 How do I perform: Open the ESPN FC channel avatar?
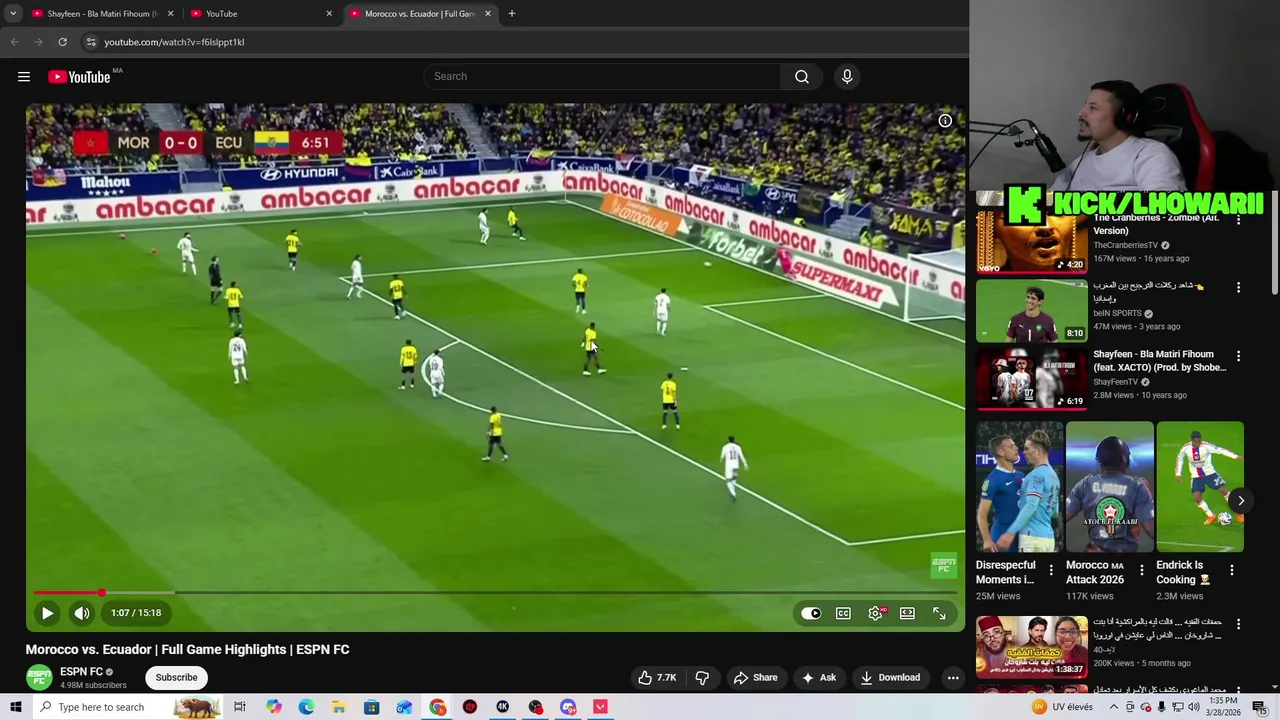pyautogui.click(x=39, y=677)
